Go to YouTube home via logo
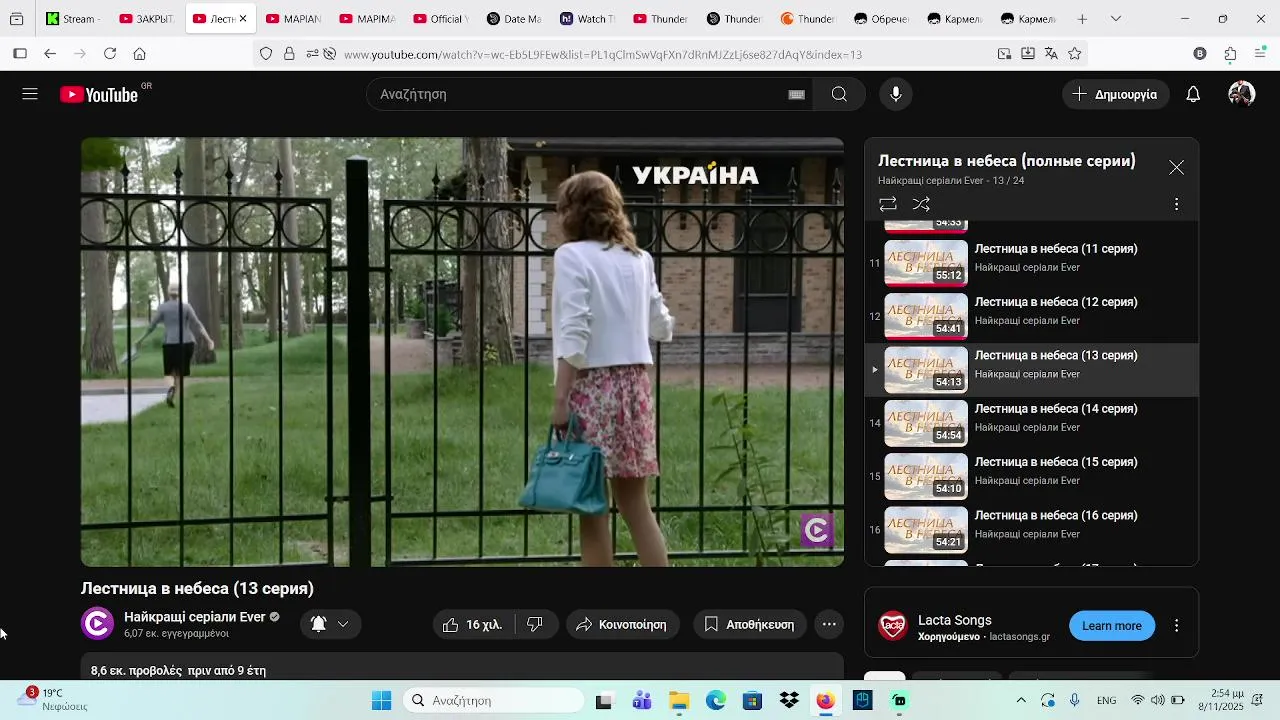 (x=99, y=95)
